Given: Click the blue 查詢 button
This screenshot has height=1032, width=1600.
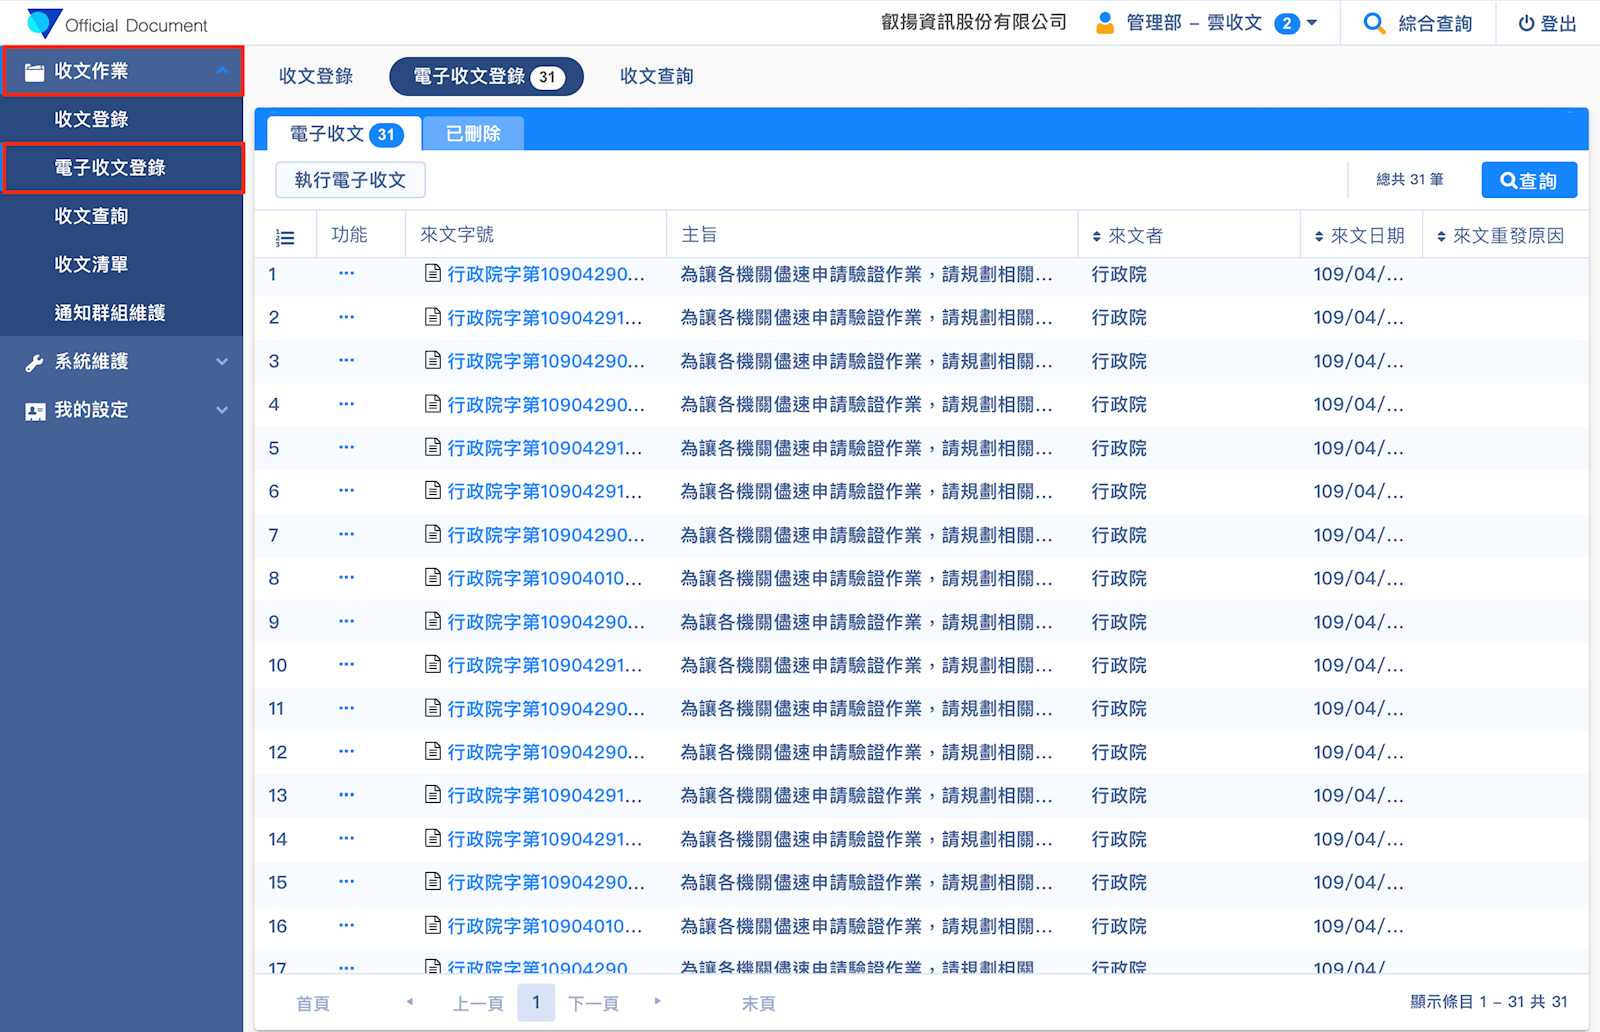Looking at the screenshot, I should coord(1528,180).
